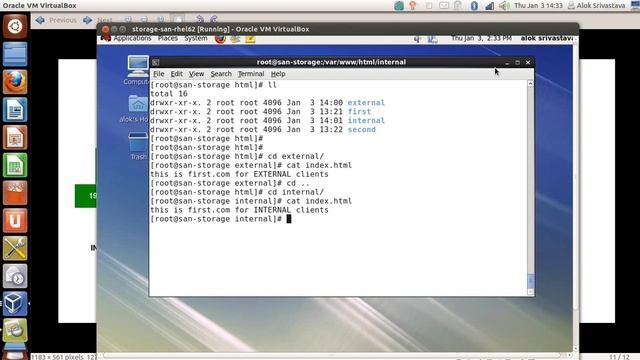
Task: Click 'this is first.com for INTERNAL clients'
Action: 239,210
